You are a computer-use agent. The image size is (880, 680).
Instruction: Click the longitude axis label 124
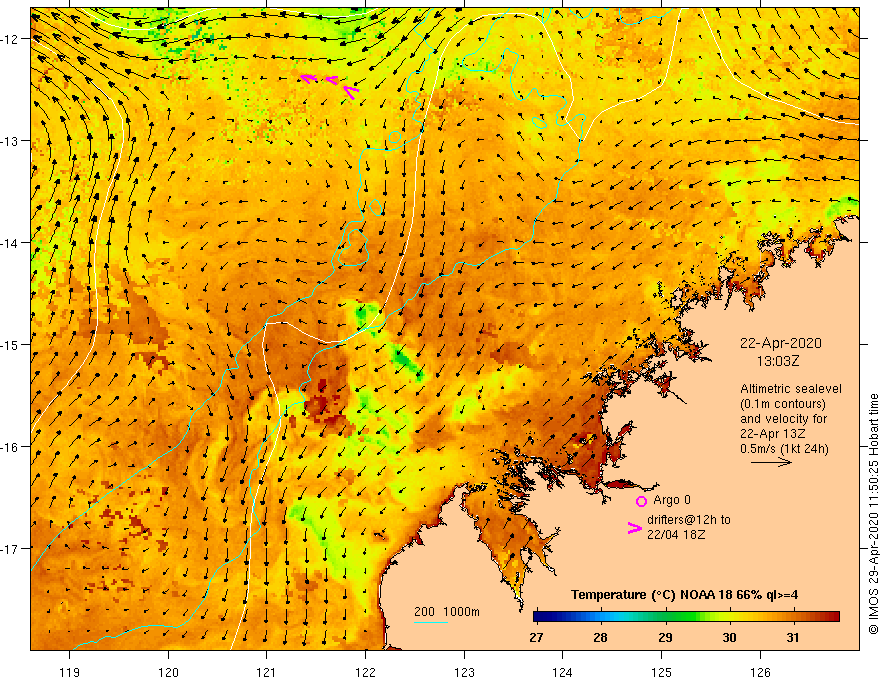[x=563, y=672]
